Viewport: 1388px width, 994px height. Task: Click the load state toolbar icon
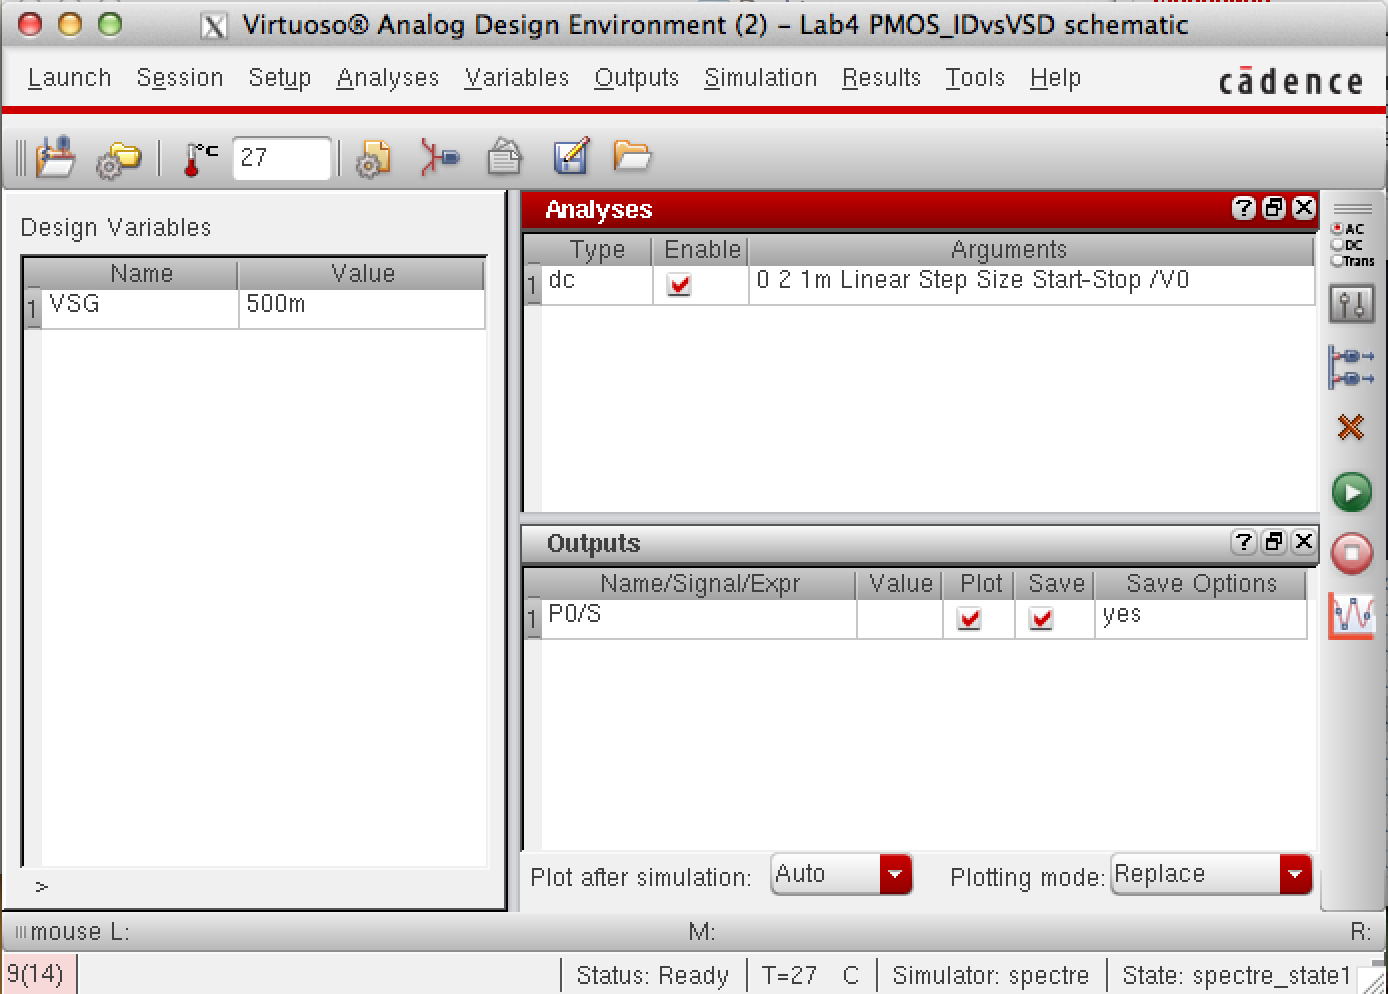point(56,157)
